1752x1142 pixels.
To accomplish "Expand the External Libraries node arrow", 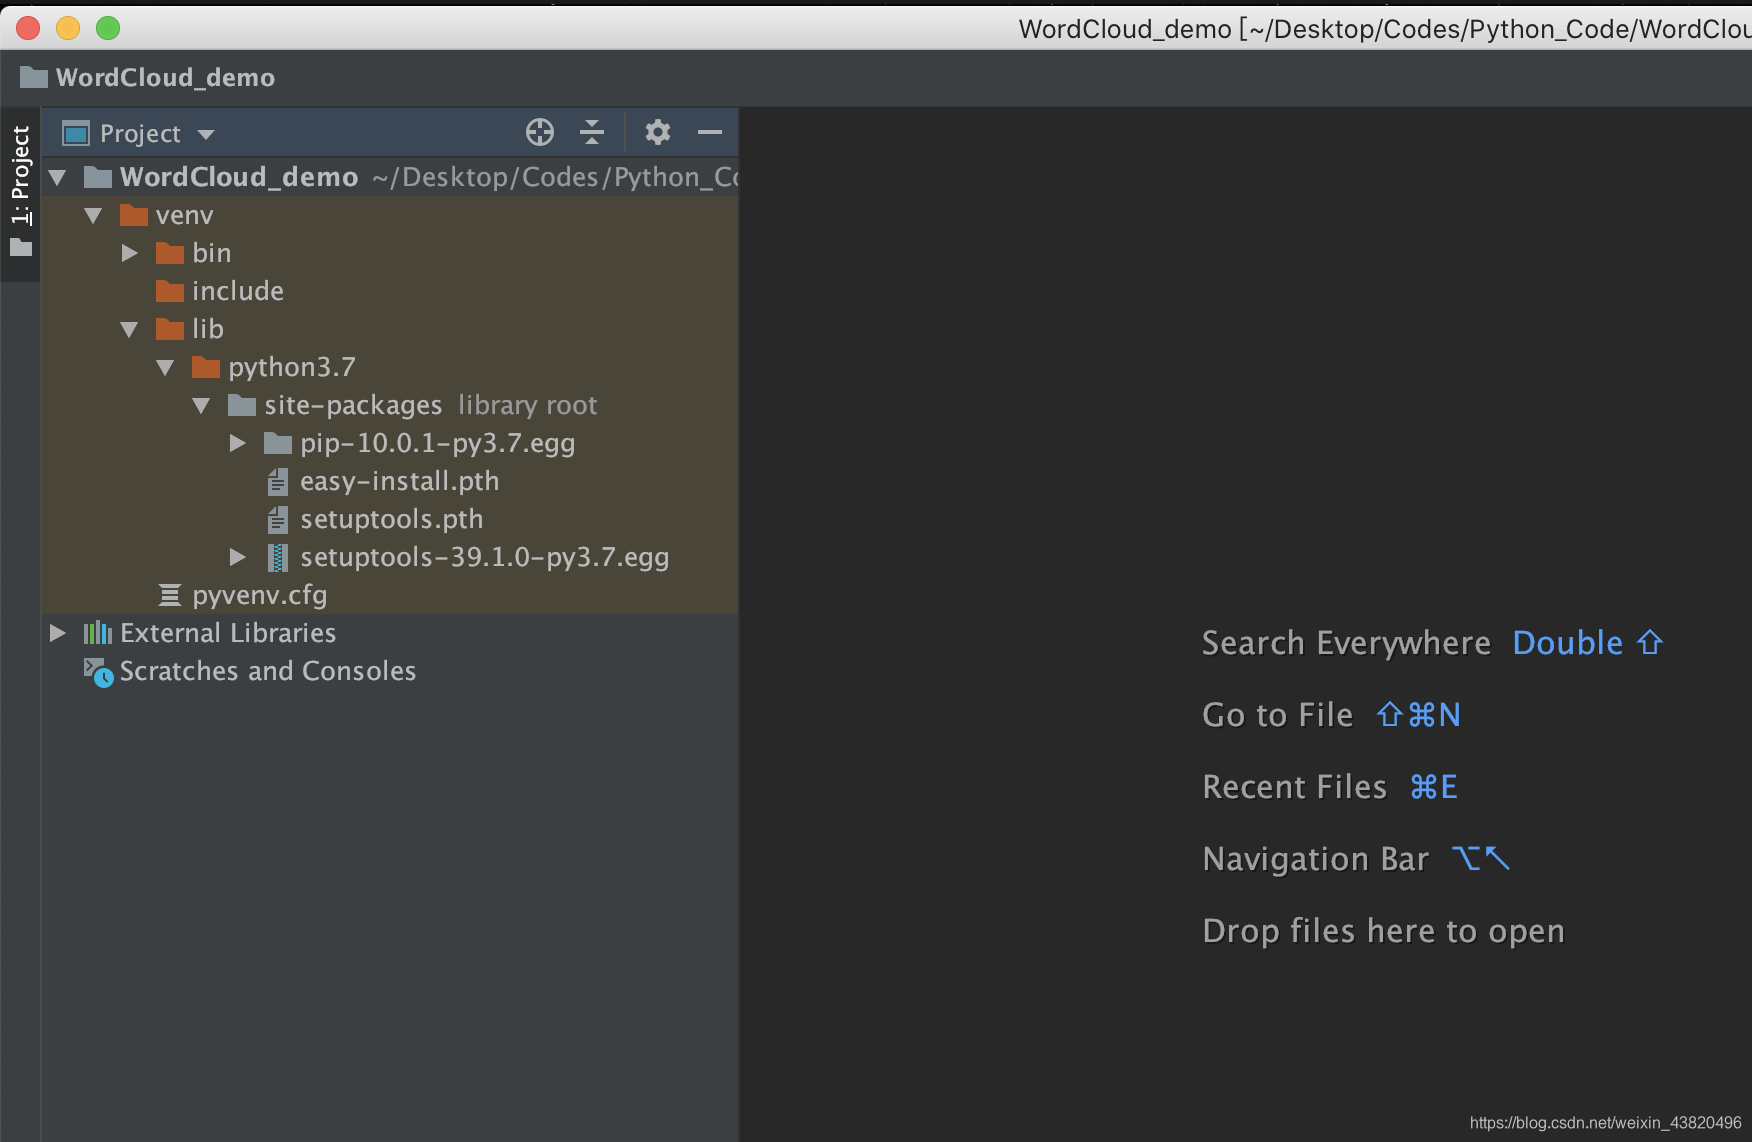I will (58, 633).
